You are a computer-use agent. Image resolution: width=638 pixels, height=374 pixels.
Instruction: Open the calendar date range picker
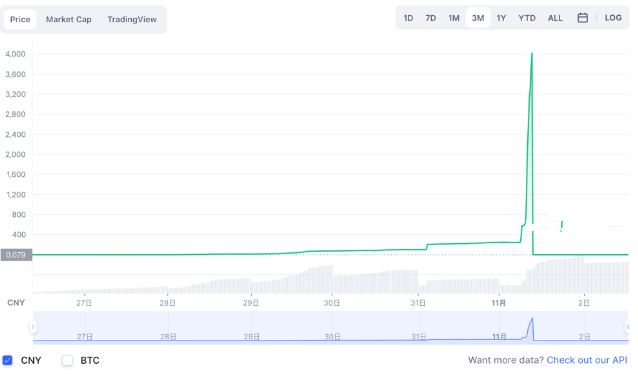coord(582,18)
